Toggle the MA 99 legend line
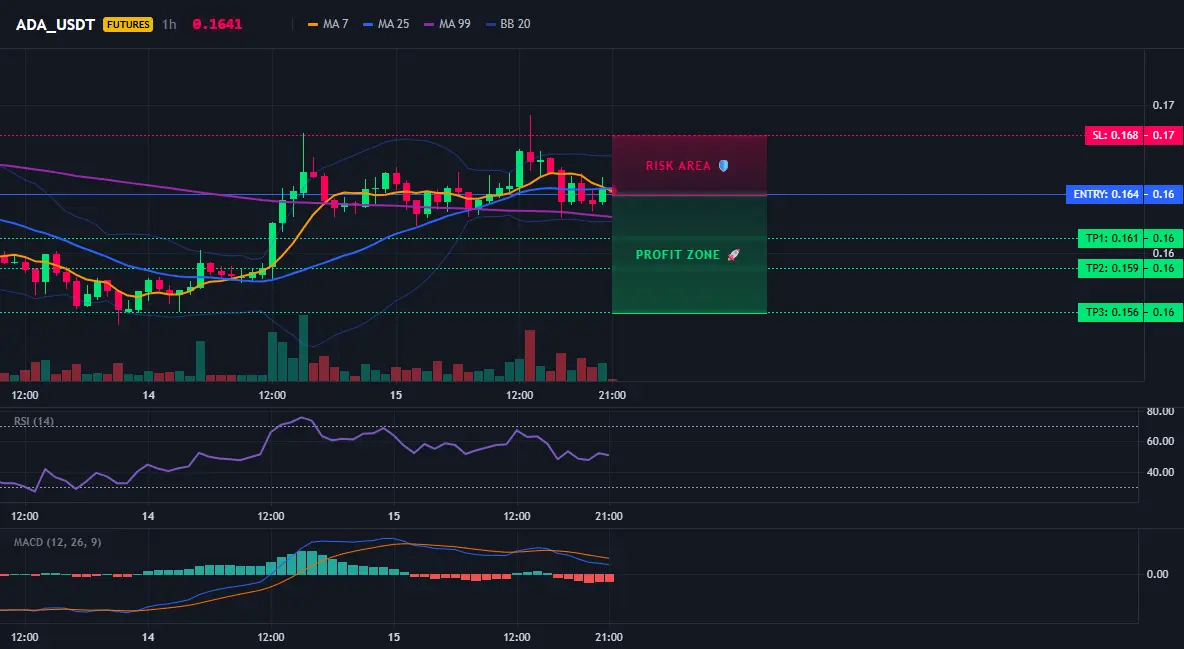This screenshot has height=649, width=1184. tap(447, 24)
